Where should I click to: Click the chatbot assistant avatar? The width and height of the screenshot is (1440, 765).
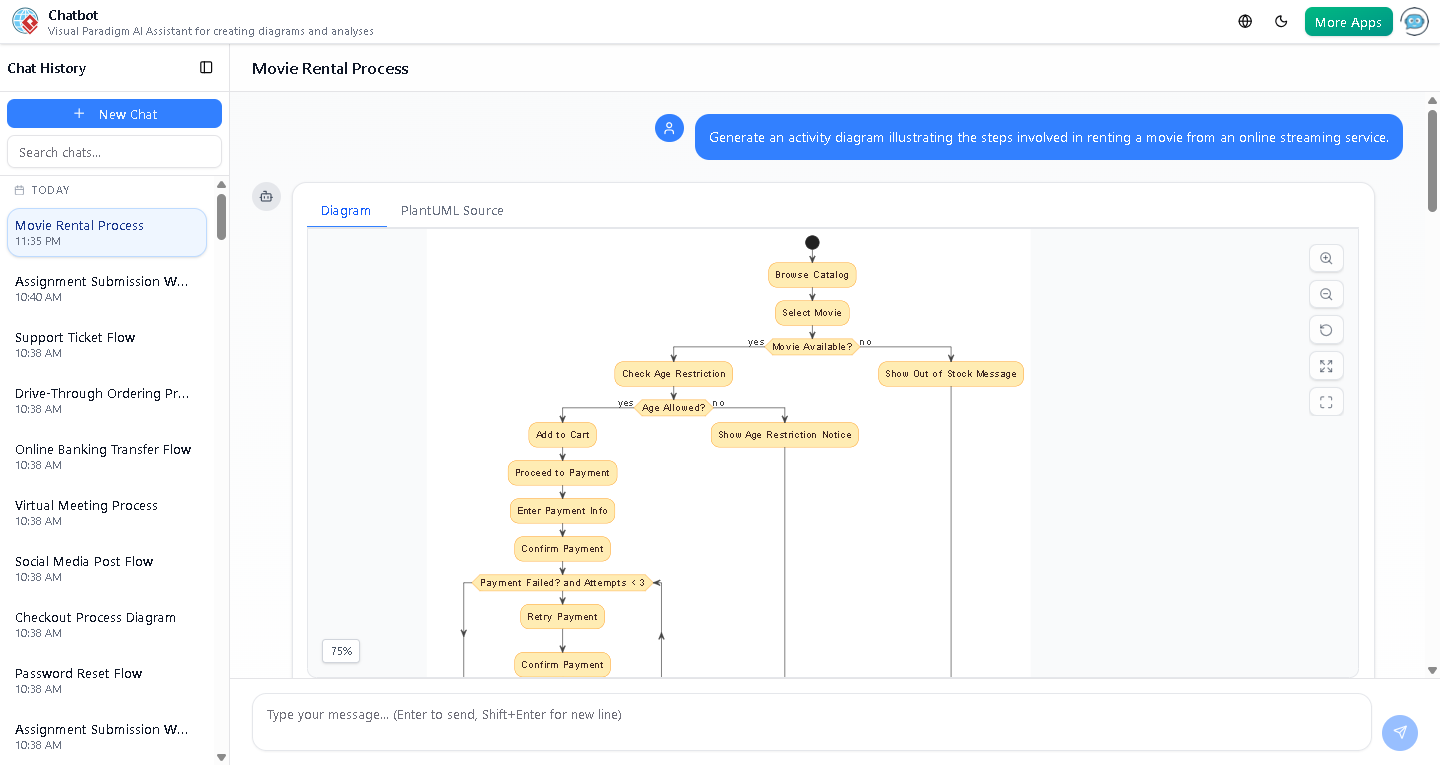point(1415,21)
